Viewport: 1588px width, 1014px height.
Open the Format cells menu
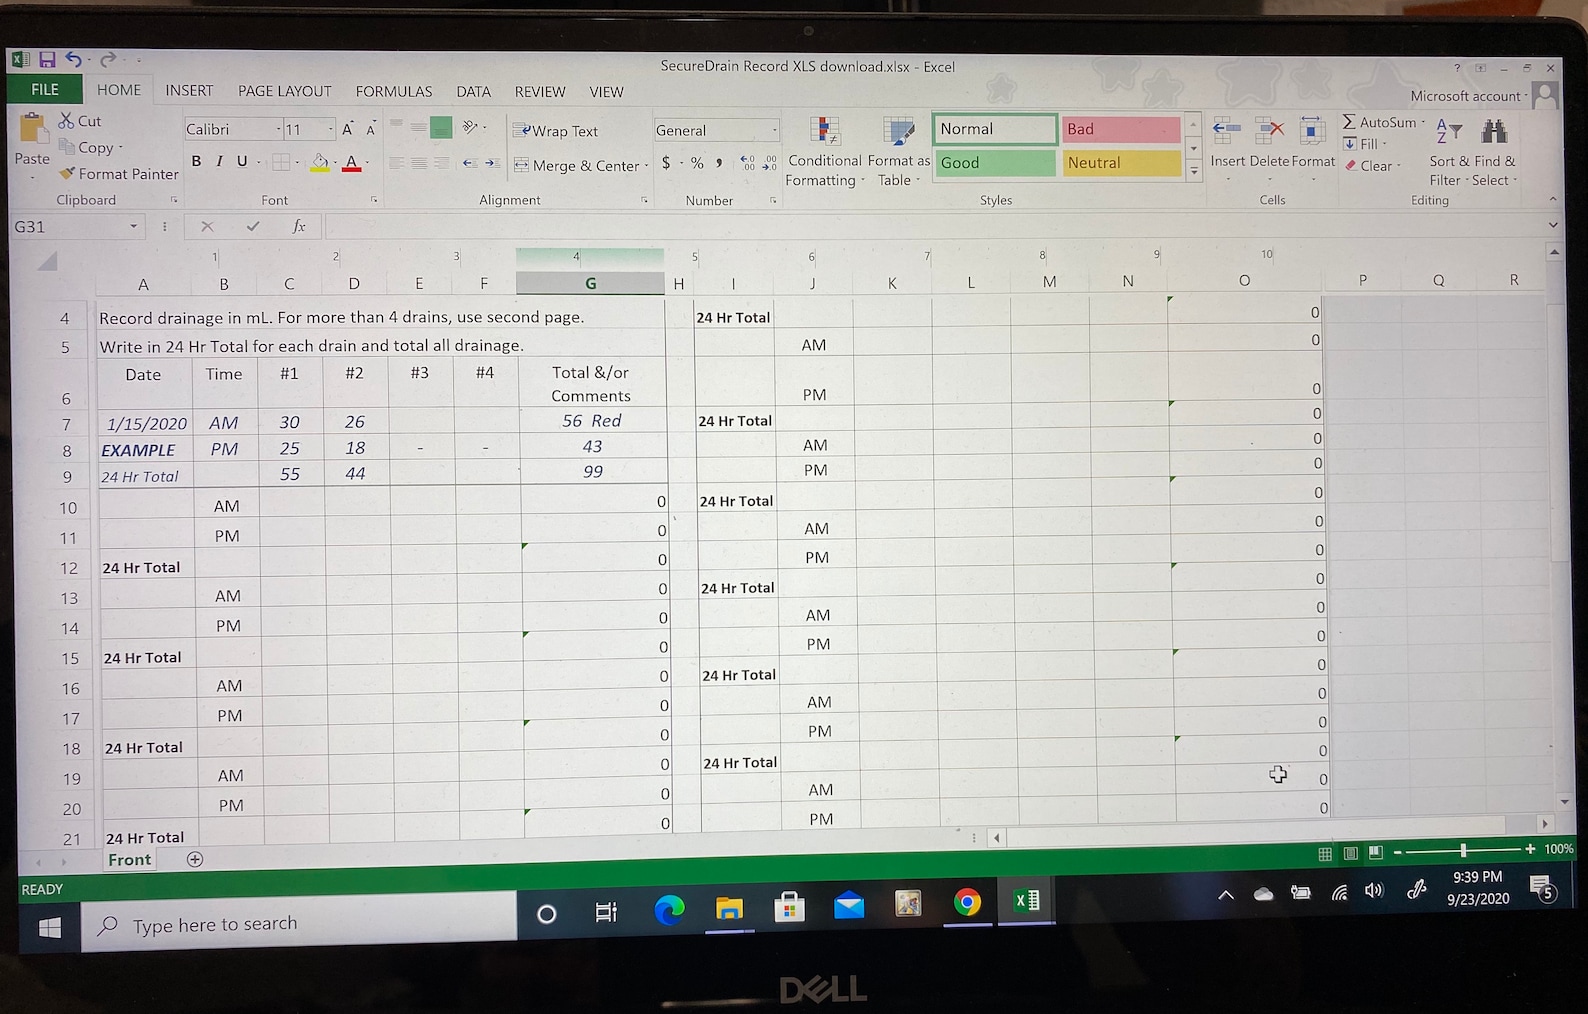pyautogui.click(x=1313, y=143)
